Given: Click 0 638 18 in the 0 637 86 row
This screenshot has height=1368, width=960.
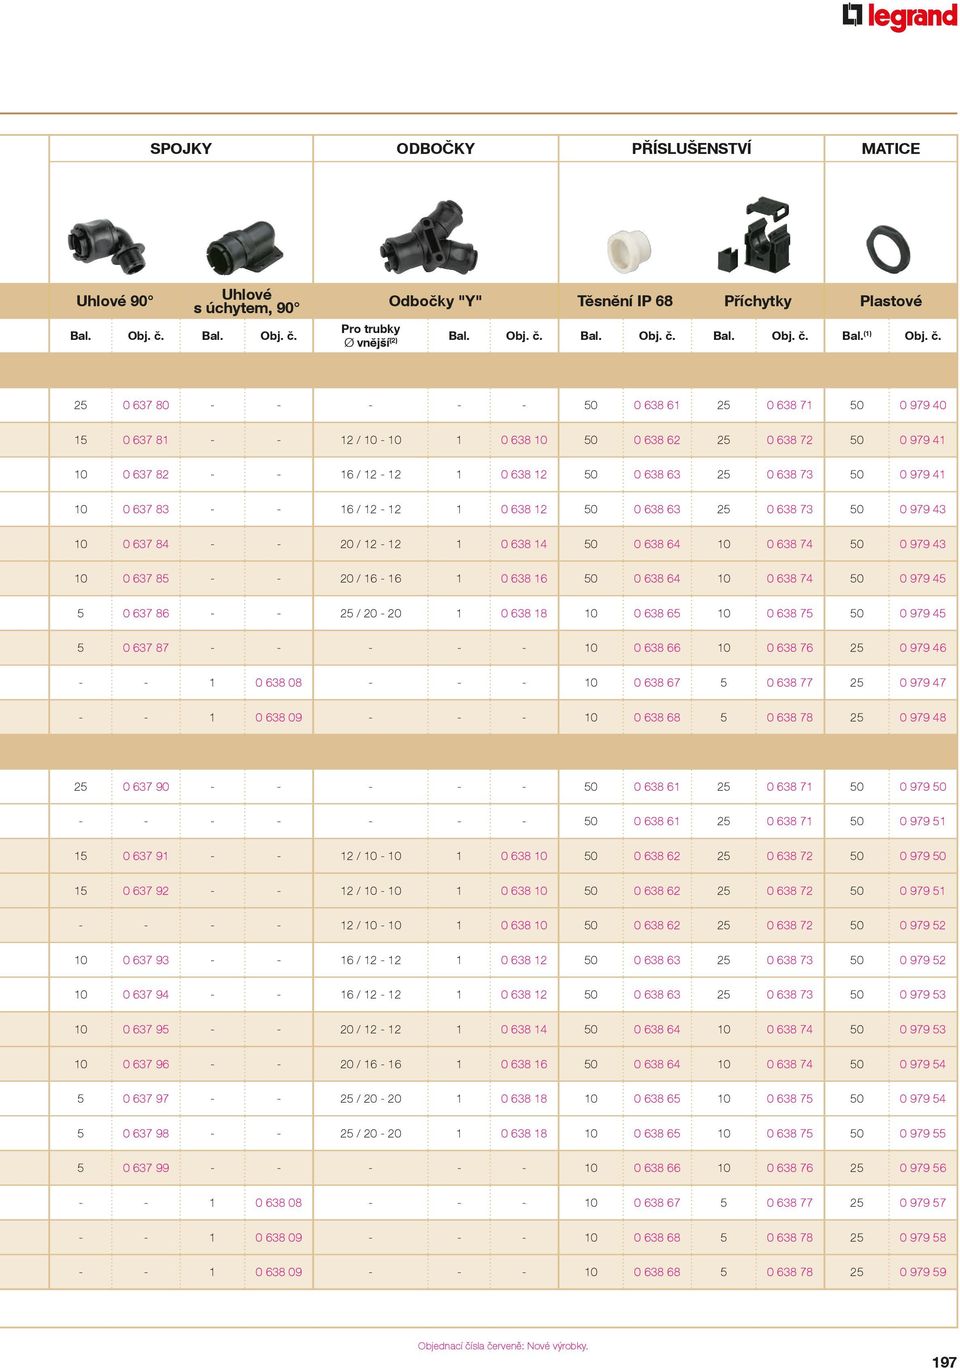Looking at the screenshot, I should tap(524, 613).
